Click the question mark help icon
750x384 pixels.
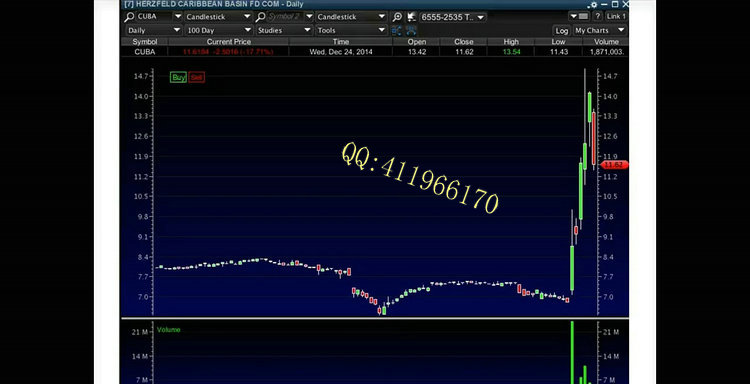(x=598, y=16)
